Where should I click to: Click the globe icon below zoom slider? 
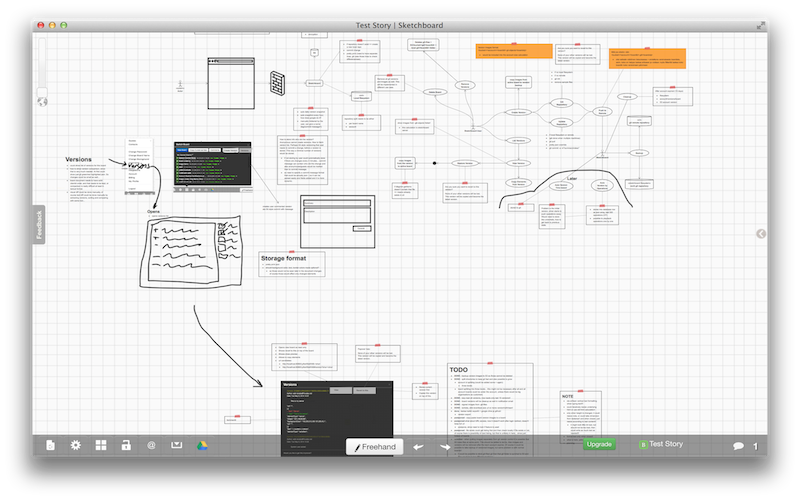pos(42,102)
